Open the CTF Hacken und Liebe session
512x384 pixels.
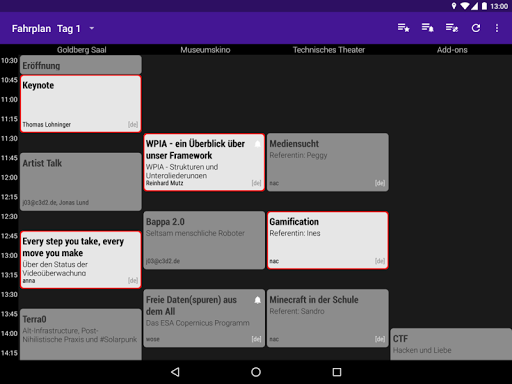(451, 344)
